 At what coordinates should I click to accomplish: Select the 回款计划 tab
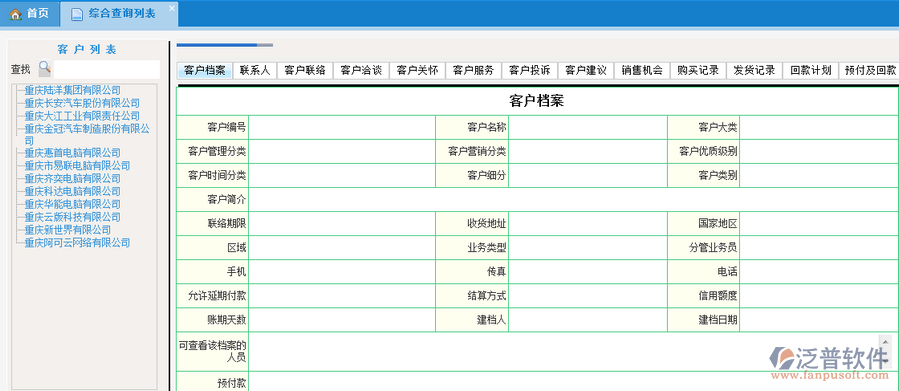coord(811,71)
